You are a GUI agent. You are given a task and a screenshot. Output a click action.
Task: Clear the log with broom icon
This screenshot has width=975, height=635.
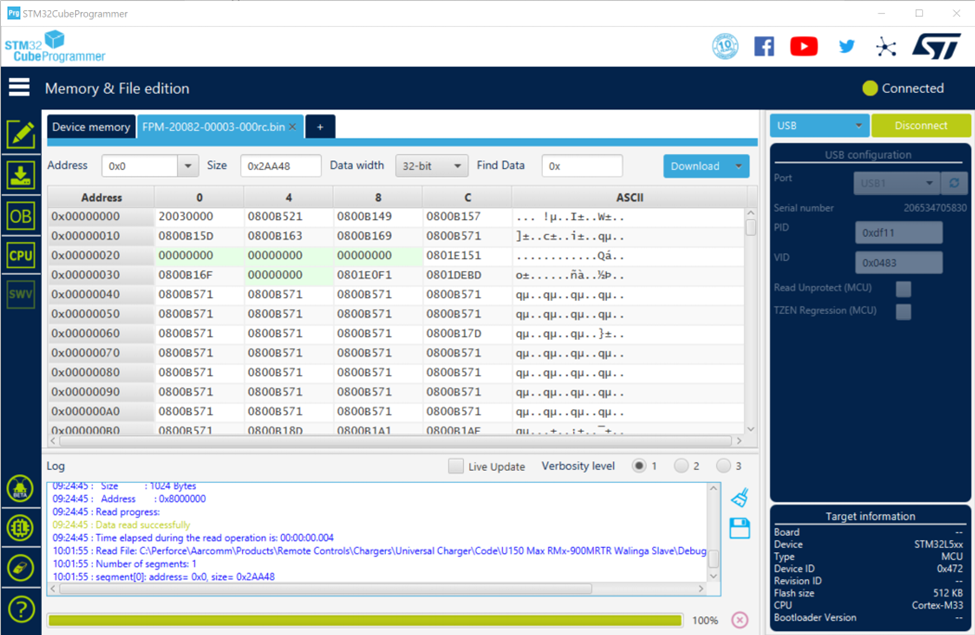point(740,497)
